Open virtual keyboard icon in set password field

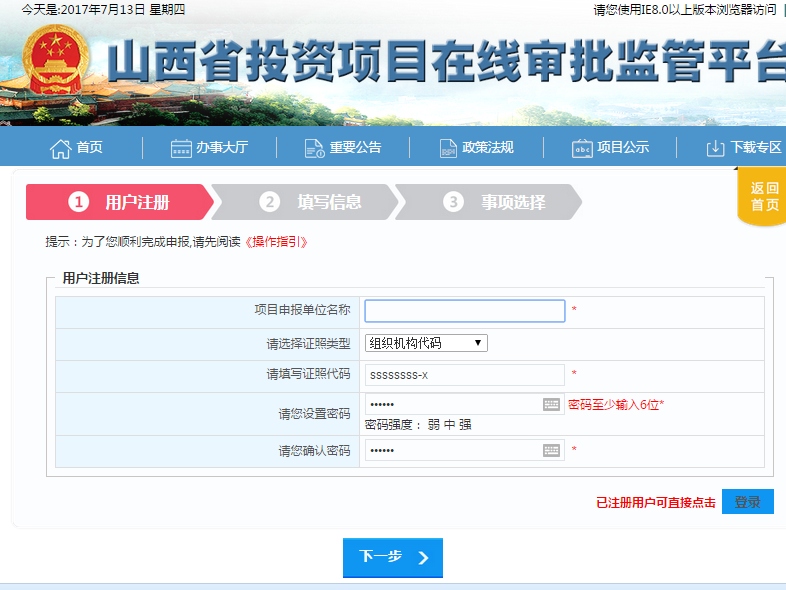coord(552,404)
